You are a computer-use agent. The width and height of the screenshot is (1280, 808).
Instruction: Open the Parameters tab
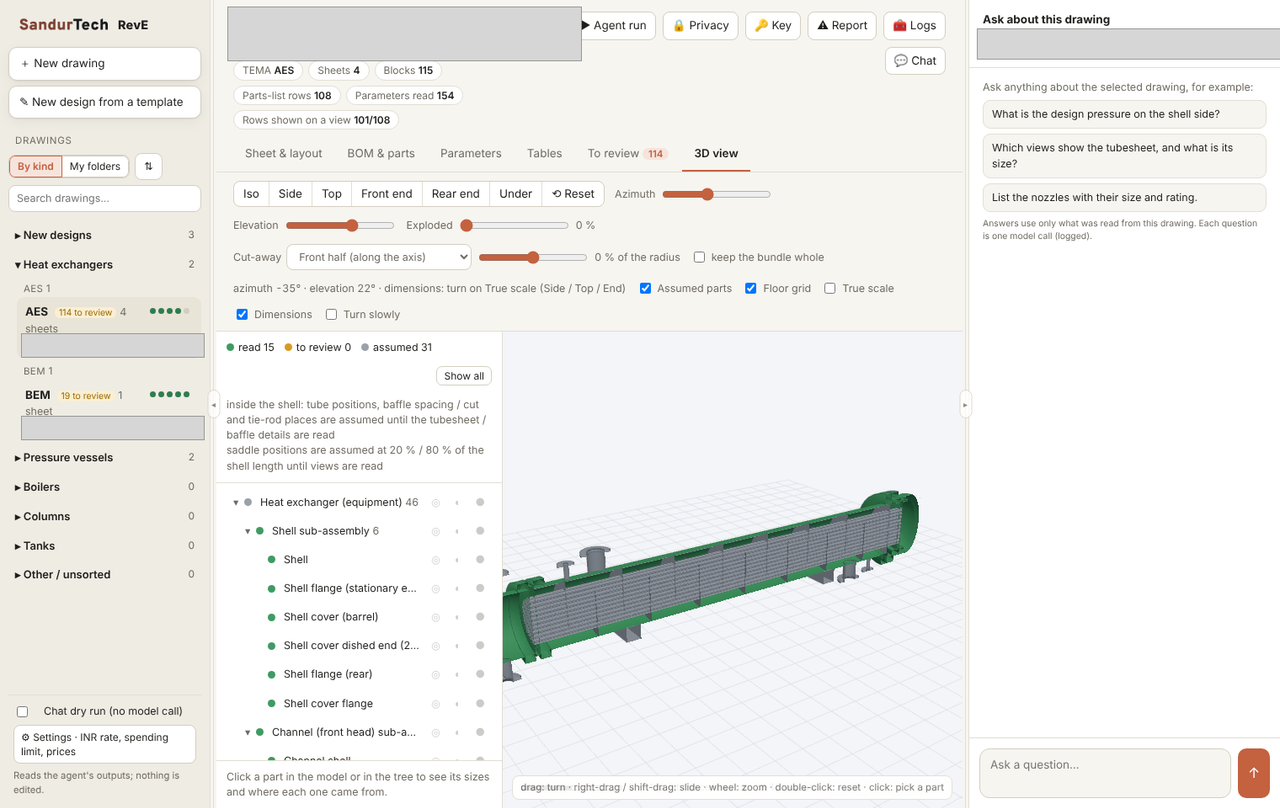click(x=471, y=154)
